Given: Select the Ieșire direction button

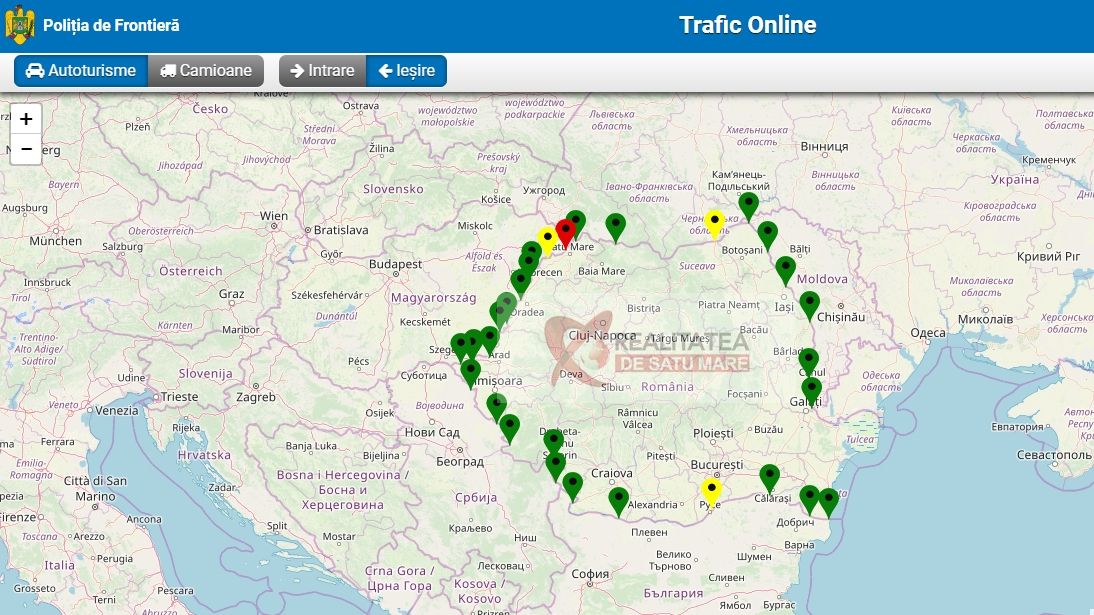Looking at the screenshot, I should click(406, 71).
